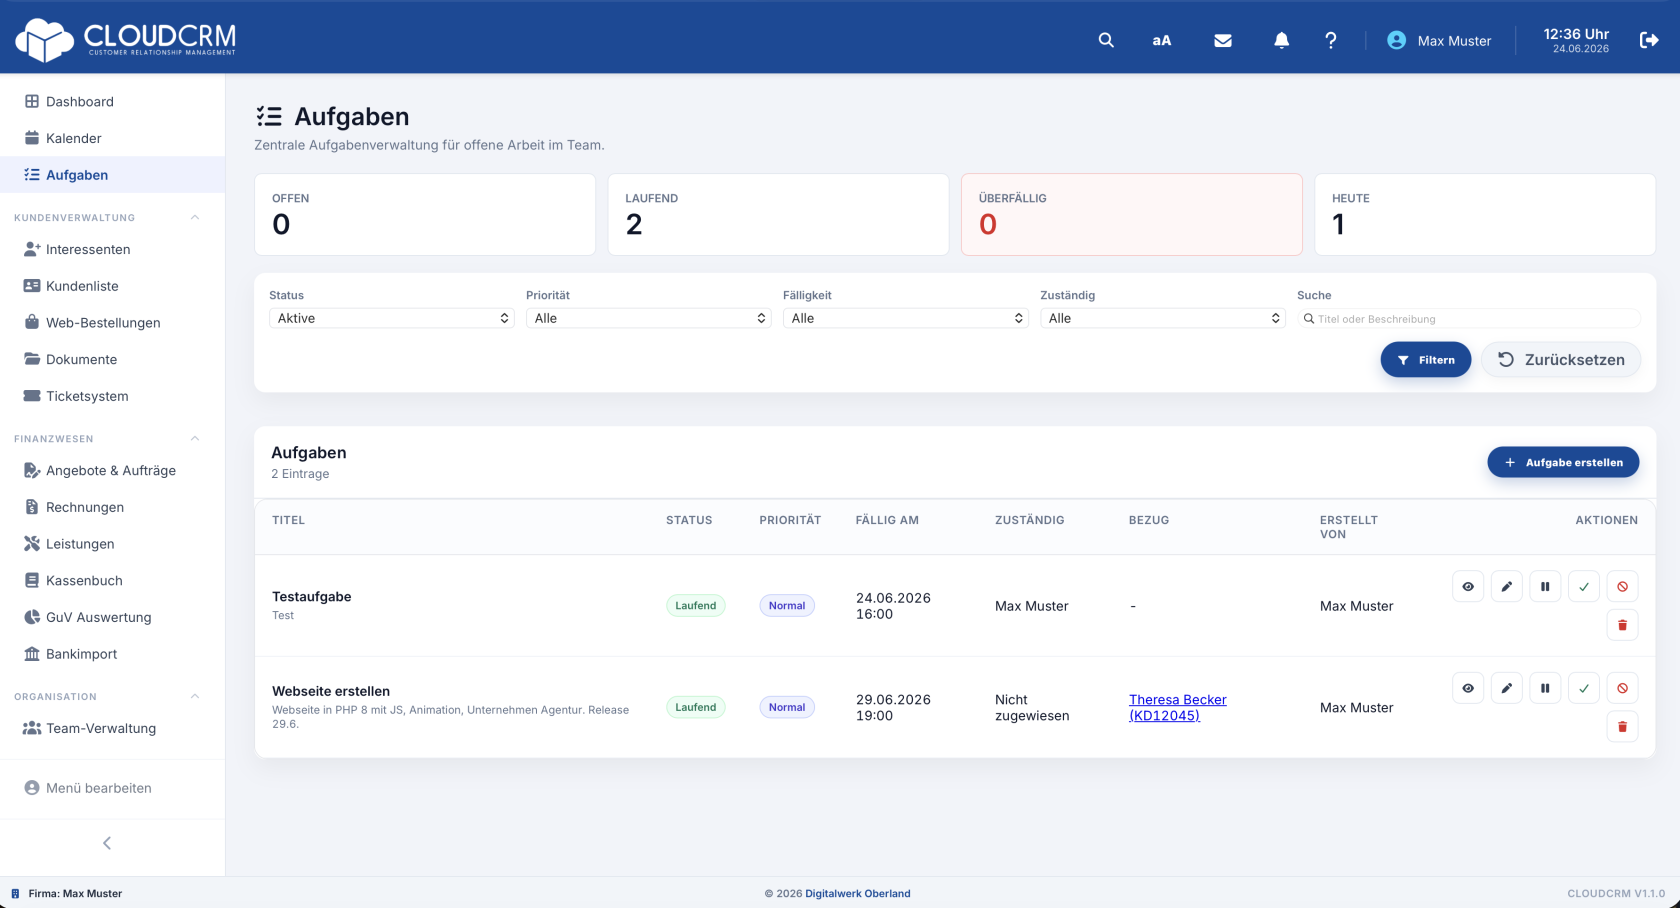Open the search magnifier in the header
Image resolution: width=1680 pixels, height=908 pixels.
[x=1106, y=40]
